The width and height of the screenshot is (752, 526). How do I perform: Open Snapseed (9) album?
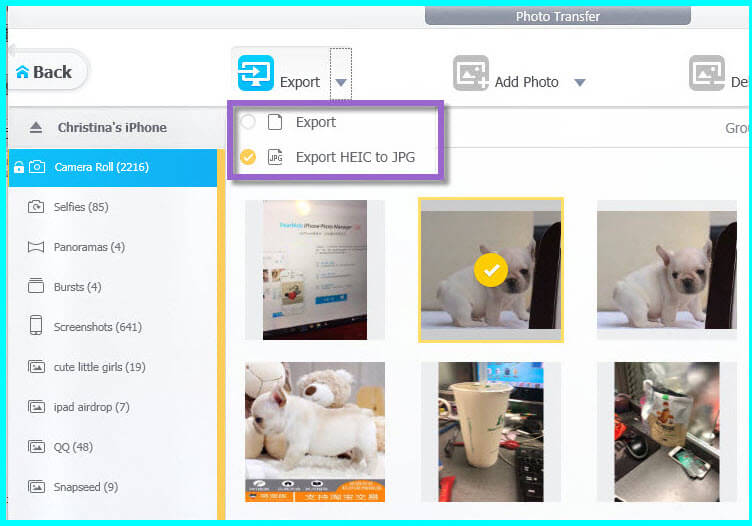point(113,487)
